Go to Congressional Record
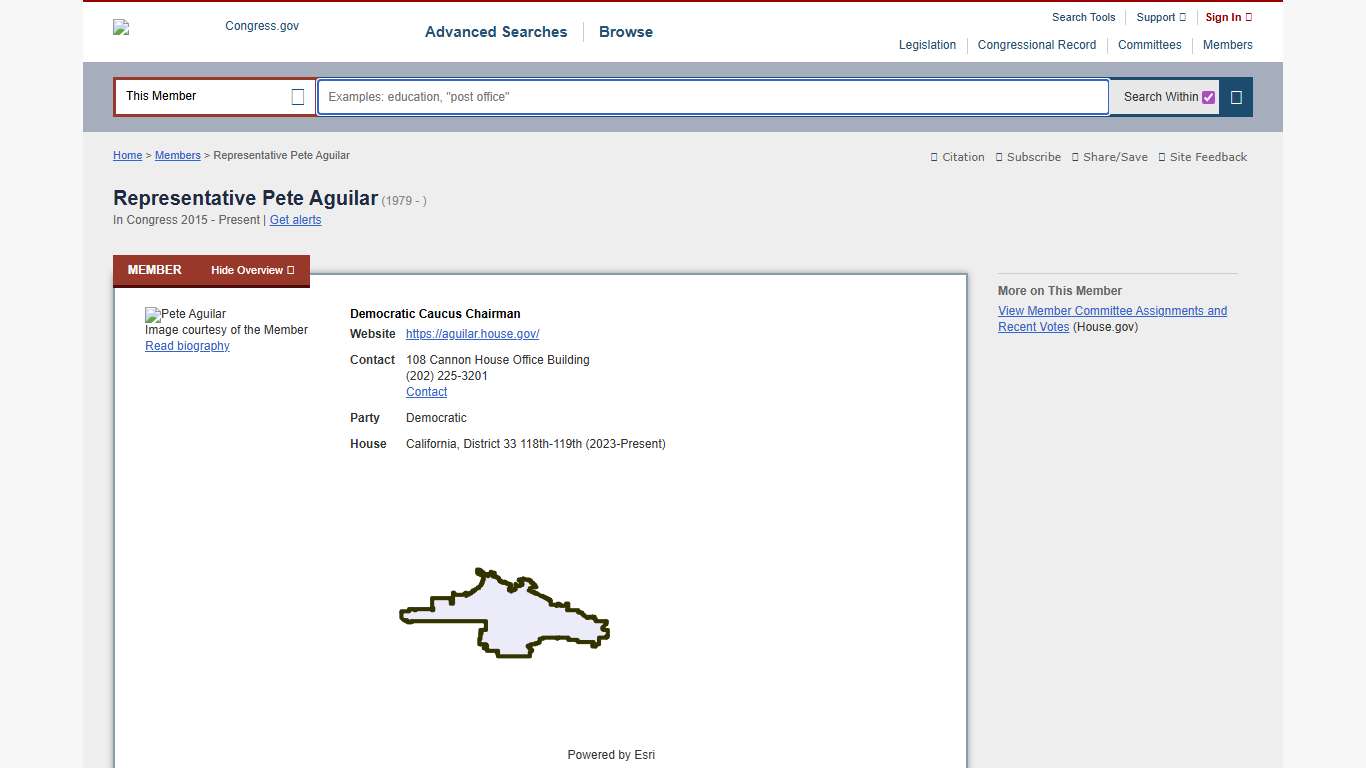Screen dimensions: 1366x768 pos(1036,45)
